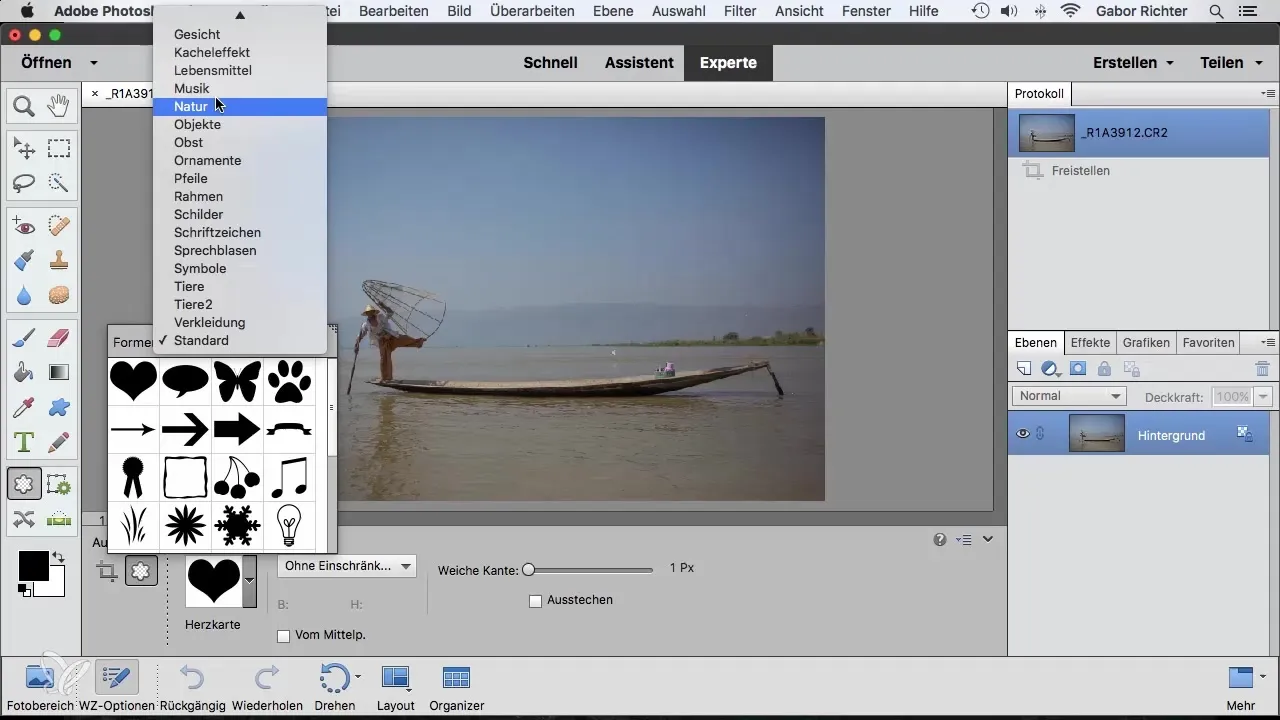Open the Filter menu
Image resolution: width=1280 pixels, height=720 pixels.
click(740, 11)
